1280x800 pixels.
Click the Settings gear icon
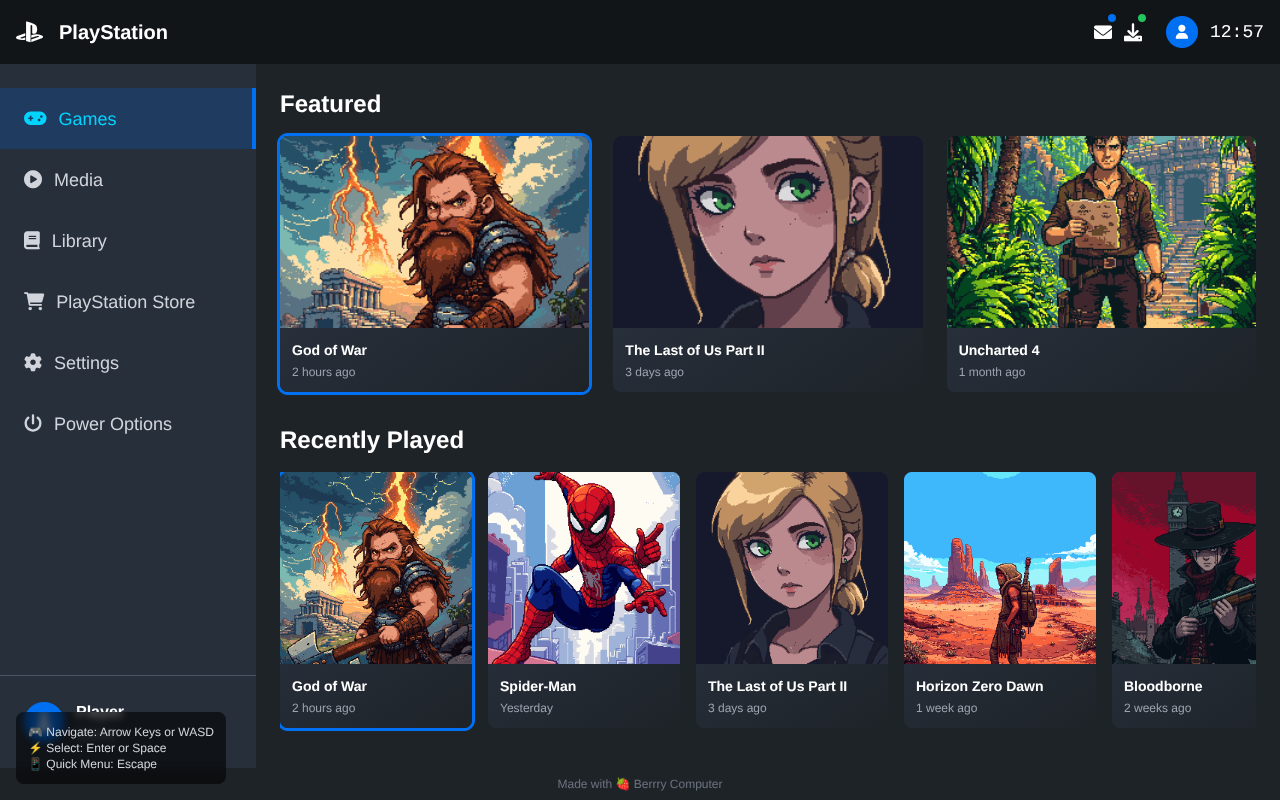(x=31, y=362)
